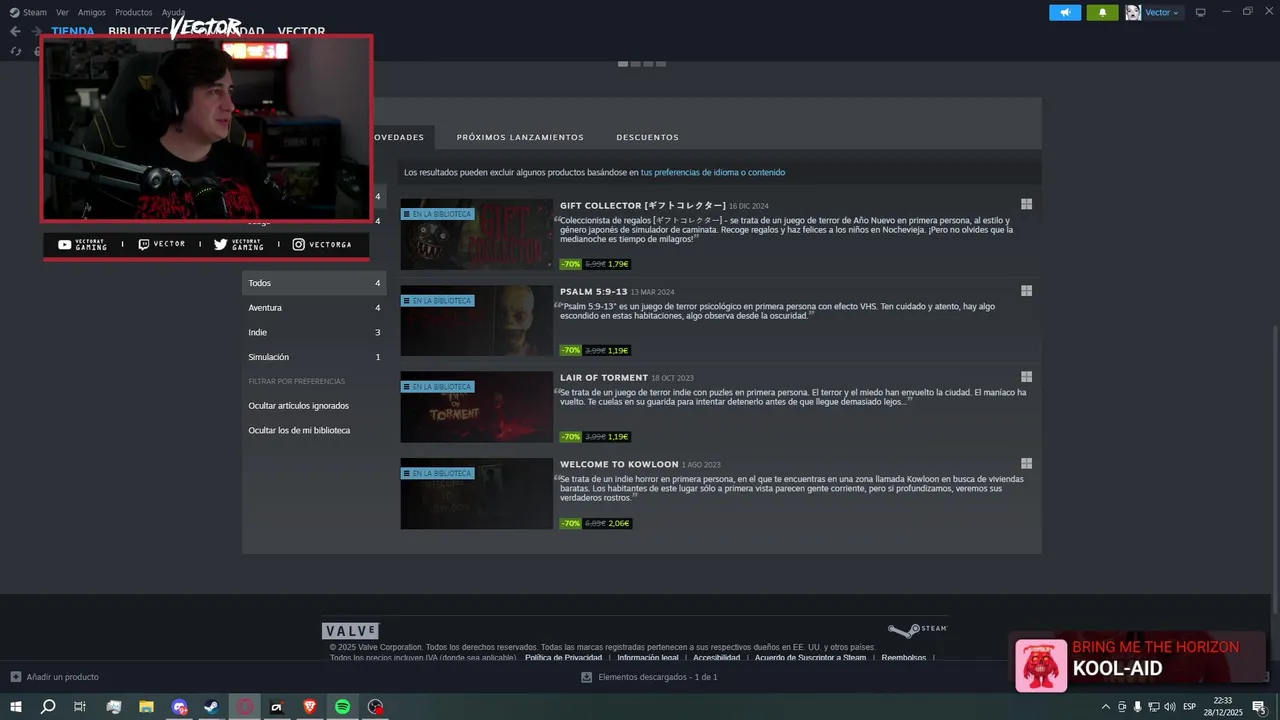Open the Windows Start menu
This screenshot has height=720, width=1280.
point(16,707)
